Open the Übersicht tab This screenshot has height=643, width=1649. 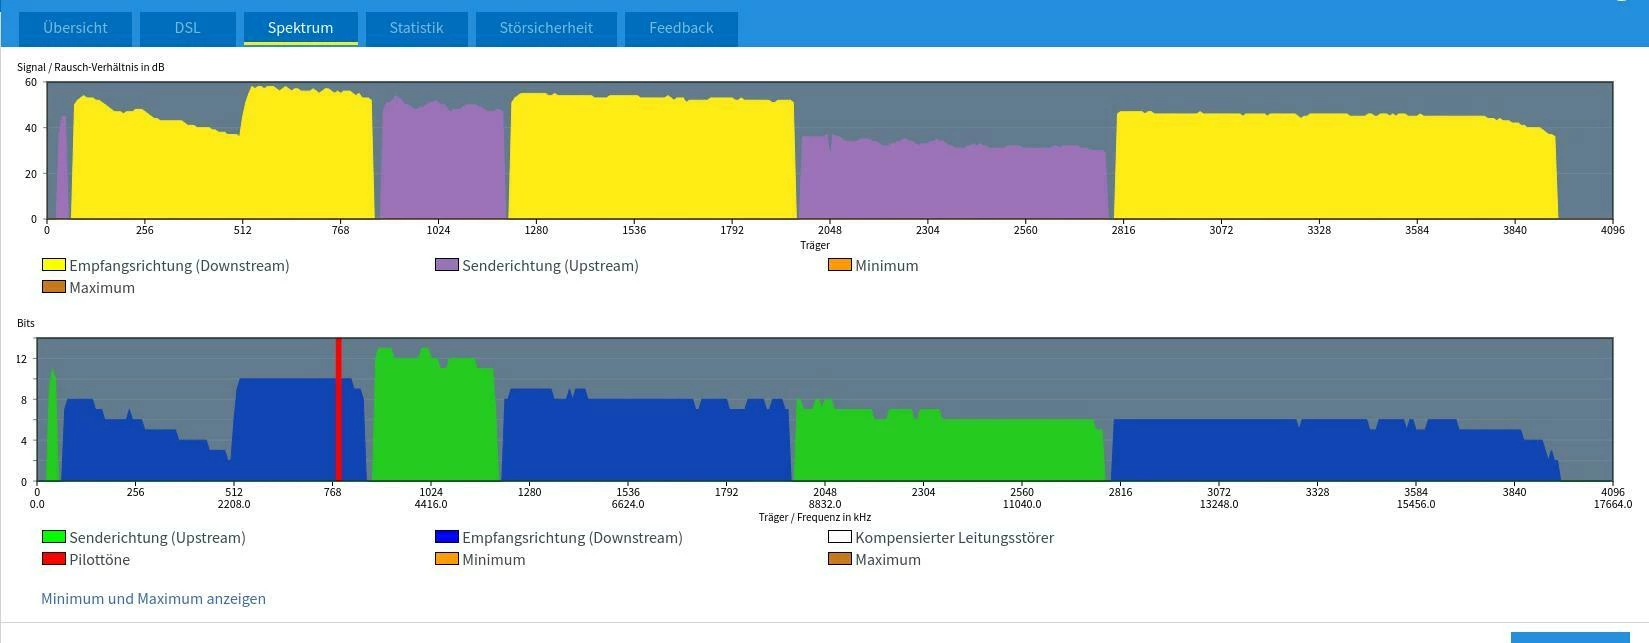click(76, 28)
